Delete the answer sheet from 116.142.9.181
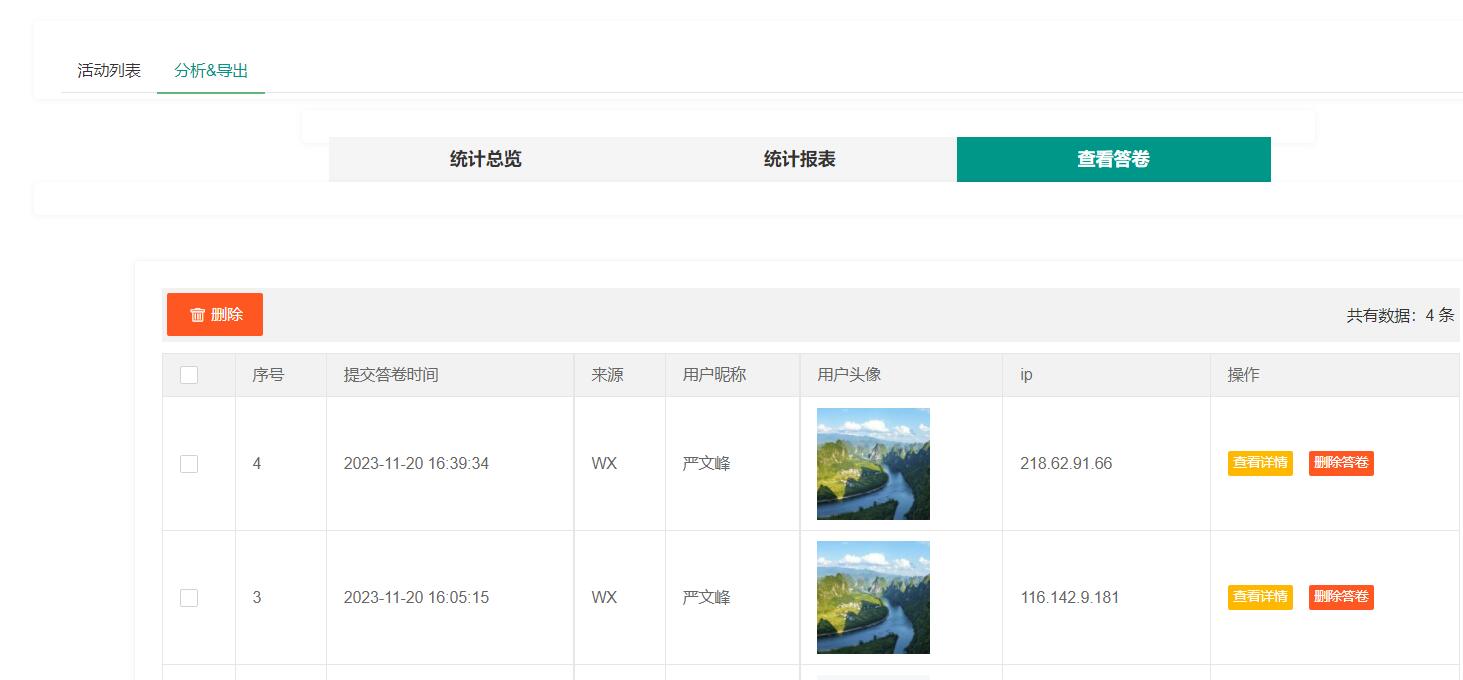Image resolution: width=1463 pixels, height=680 pixels. tap(1341, 597)
